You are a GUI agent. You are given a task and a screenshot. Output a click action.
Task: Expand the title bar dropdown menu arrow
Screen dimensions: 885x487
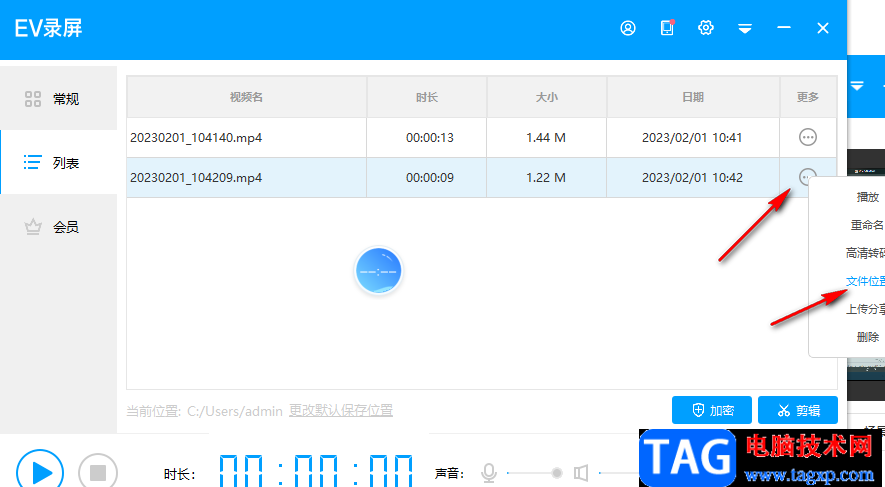(745, 28)
